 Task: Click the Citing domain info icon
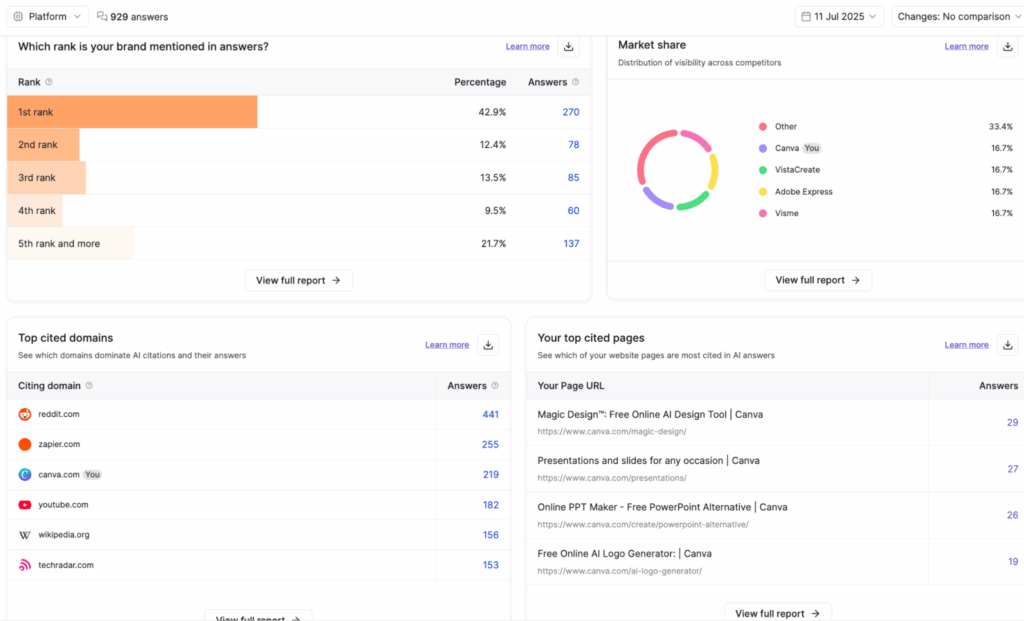click(x=89, y=386)
